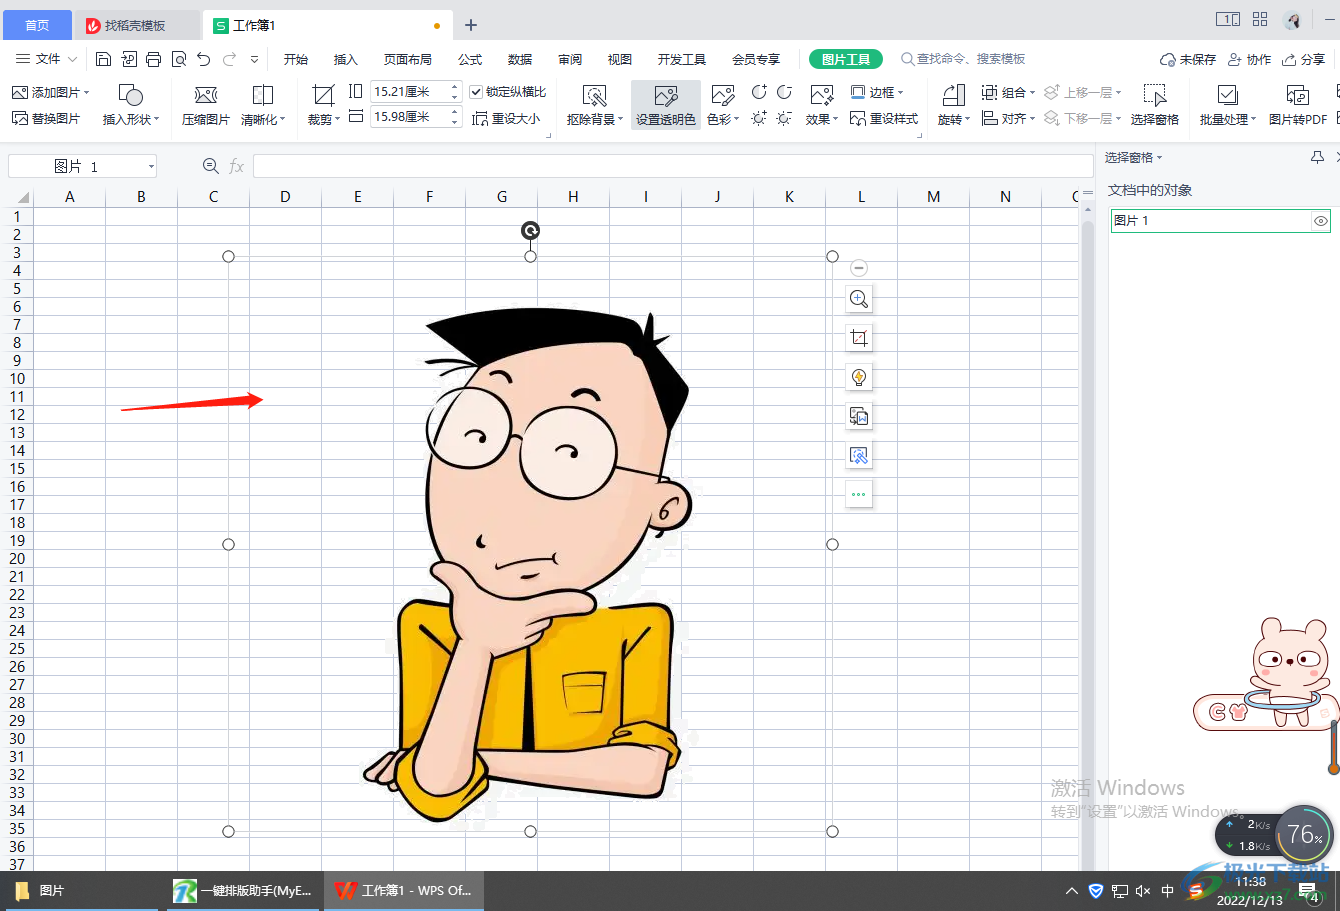Click 未保存 cloud status button
Screen dimensions: 1340x911
point(1188,59)
